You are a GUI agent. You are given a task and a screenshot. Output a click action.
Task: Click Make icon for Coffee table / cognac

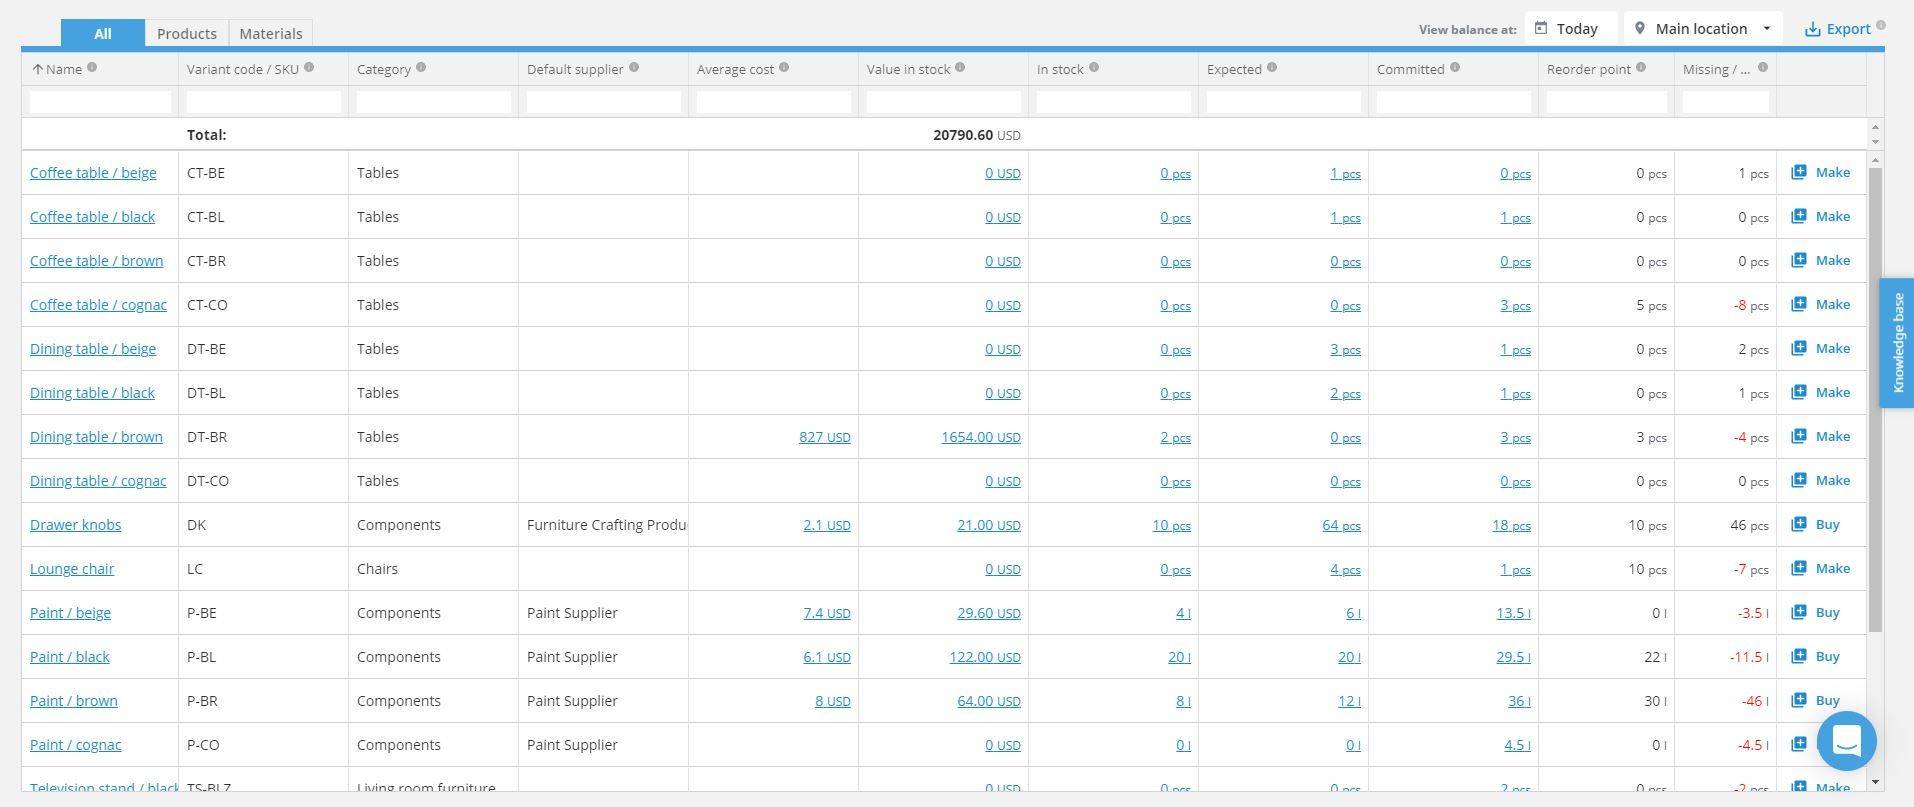click(x=1799, y=304)
